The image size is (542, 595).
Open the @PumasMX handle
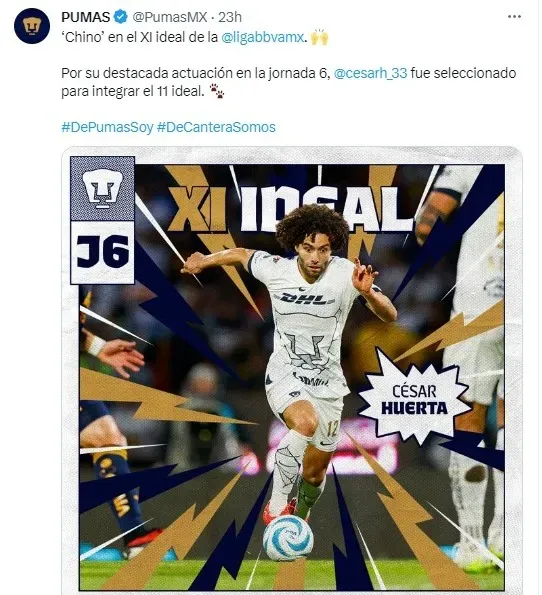(170, 17)
